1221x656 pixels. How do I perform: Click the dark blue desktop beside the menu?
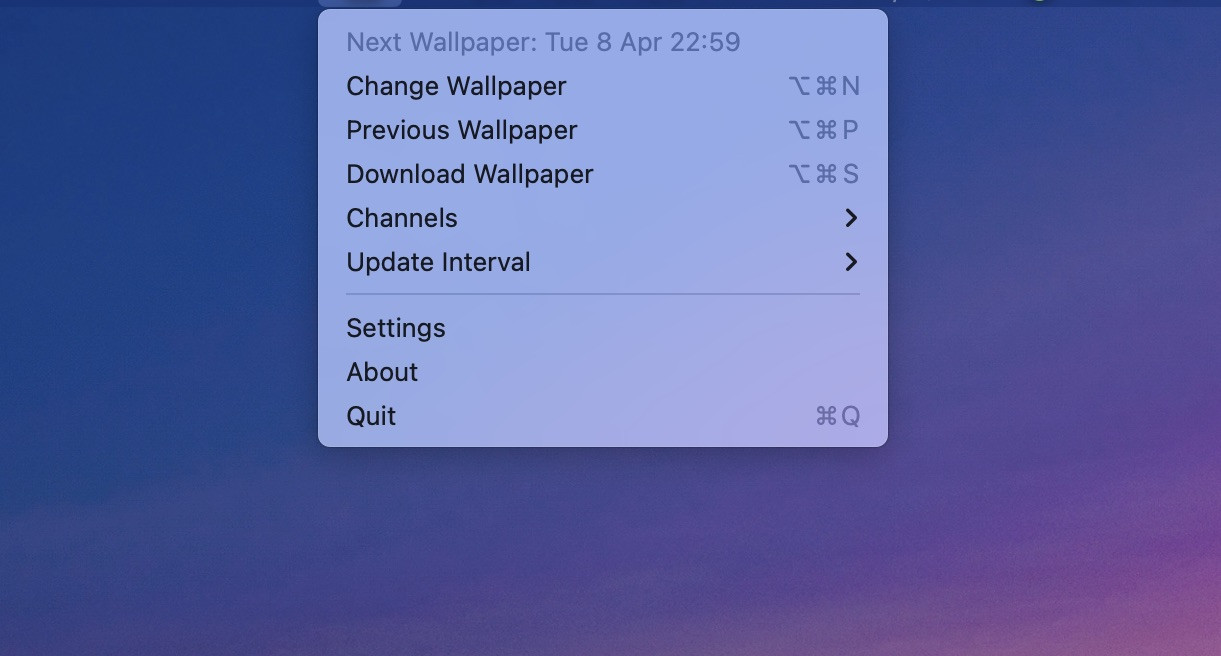(x=150, y=200)
